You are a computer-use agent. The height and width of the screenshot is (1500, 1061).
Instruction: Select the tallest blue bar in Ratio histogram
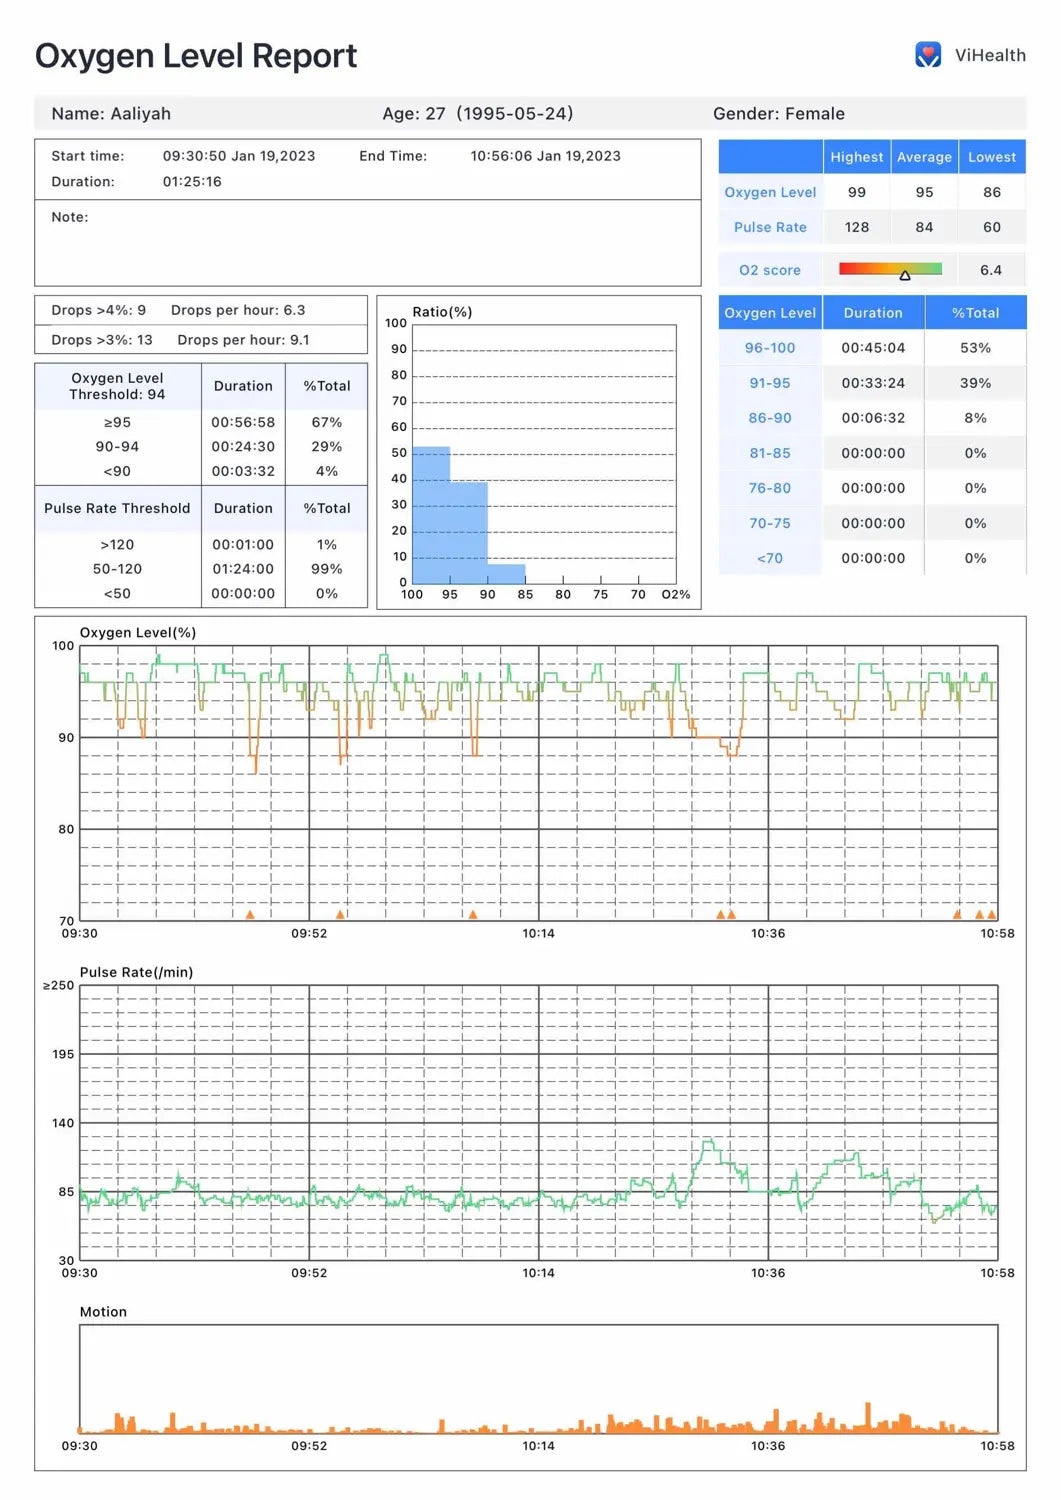(x=431, y=515)
